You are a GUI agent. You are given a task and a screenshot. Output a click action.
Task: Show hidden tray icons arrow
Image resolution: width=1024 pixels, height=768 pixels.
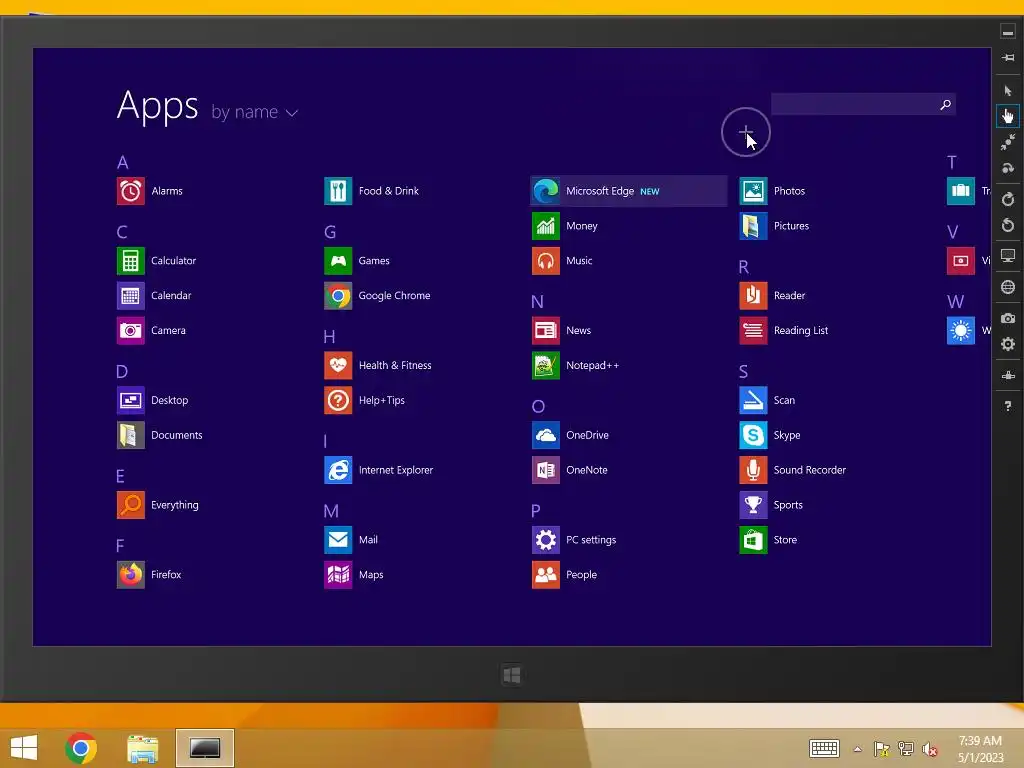click(857, 750)
